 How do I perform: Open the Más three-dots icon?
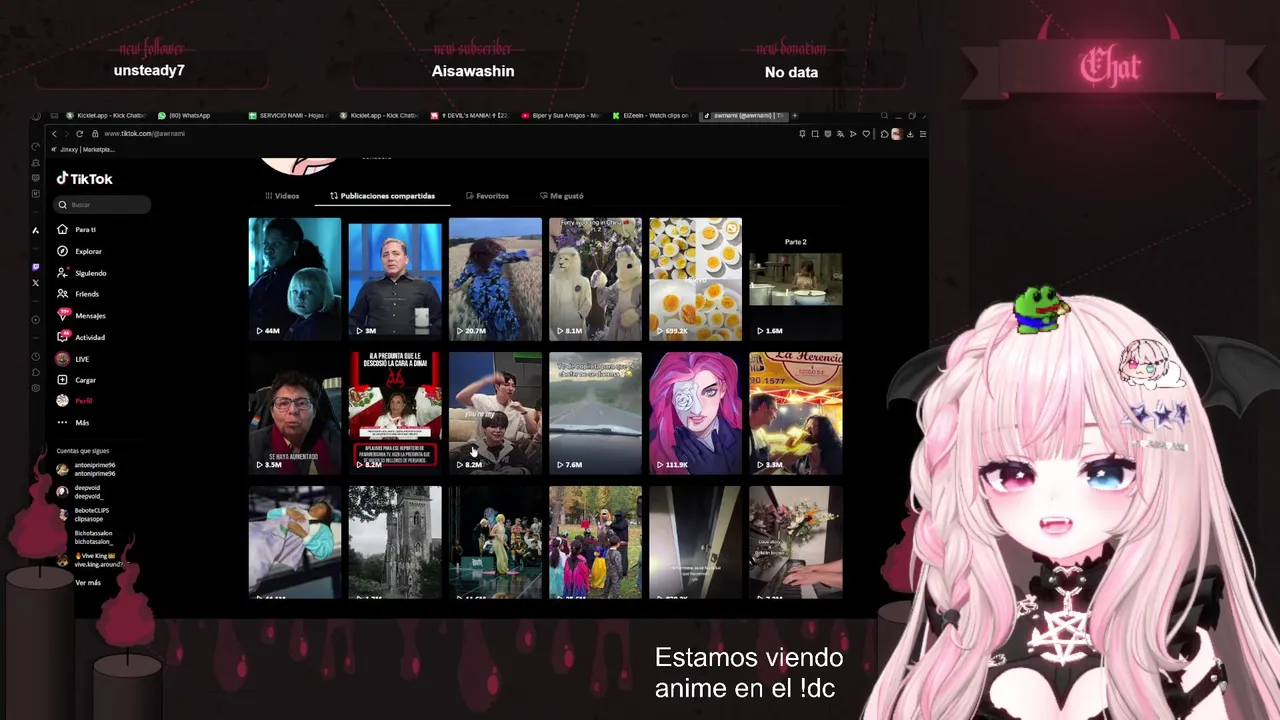point(63,422)
